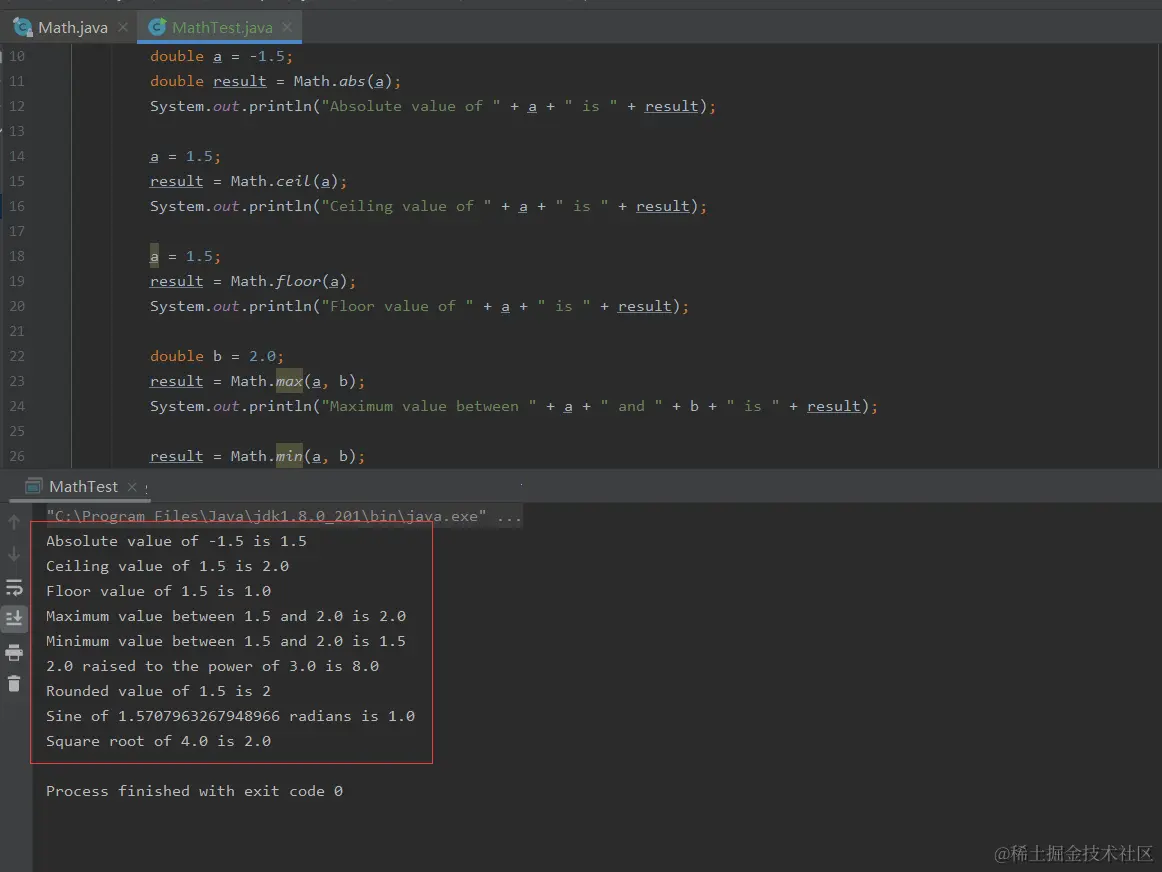Click line number 26 in the gutter
The height and width of the screenshot is (872, 1162).
pos(16,456)
